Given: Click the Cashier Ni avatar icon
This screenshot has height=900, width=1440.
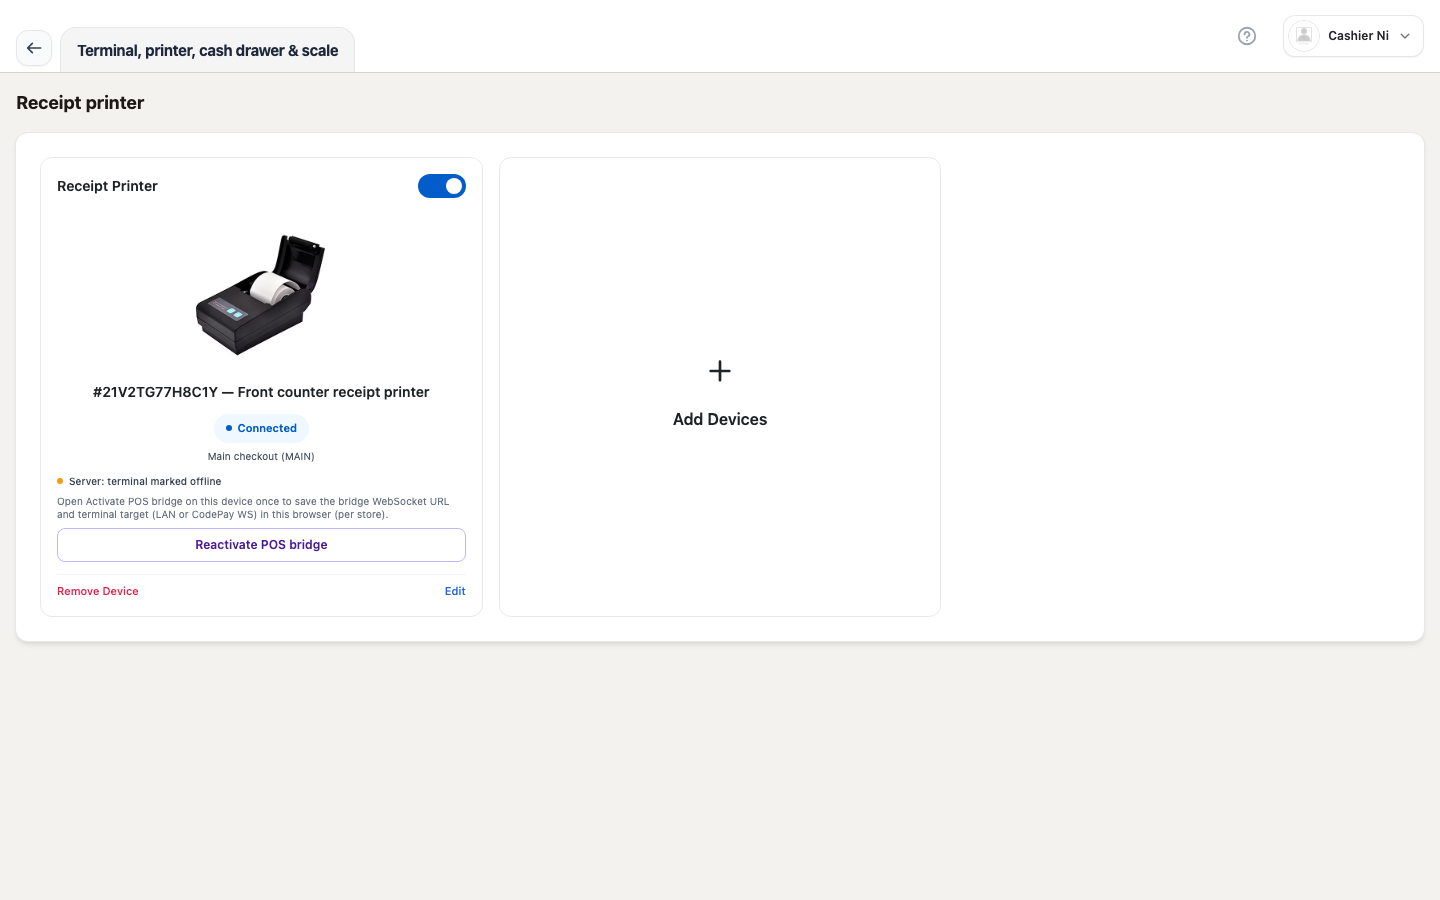Looking at the screenshot, I should [1304, 36].
